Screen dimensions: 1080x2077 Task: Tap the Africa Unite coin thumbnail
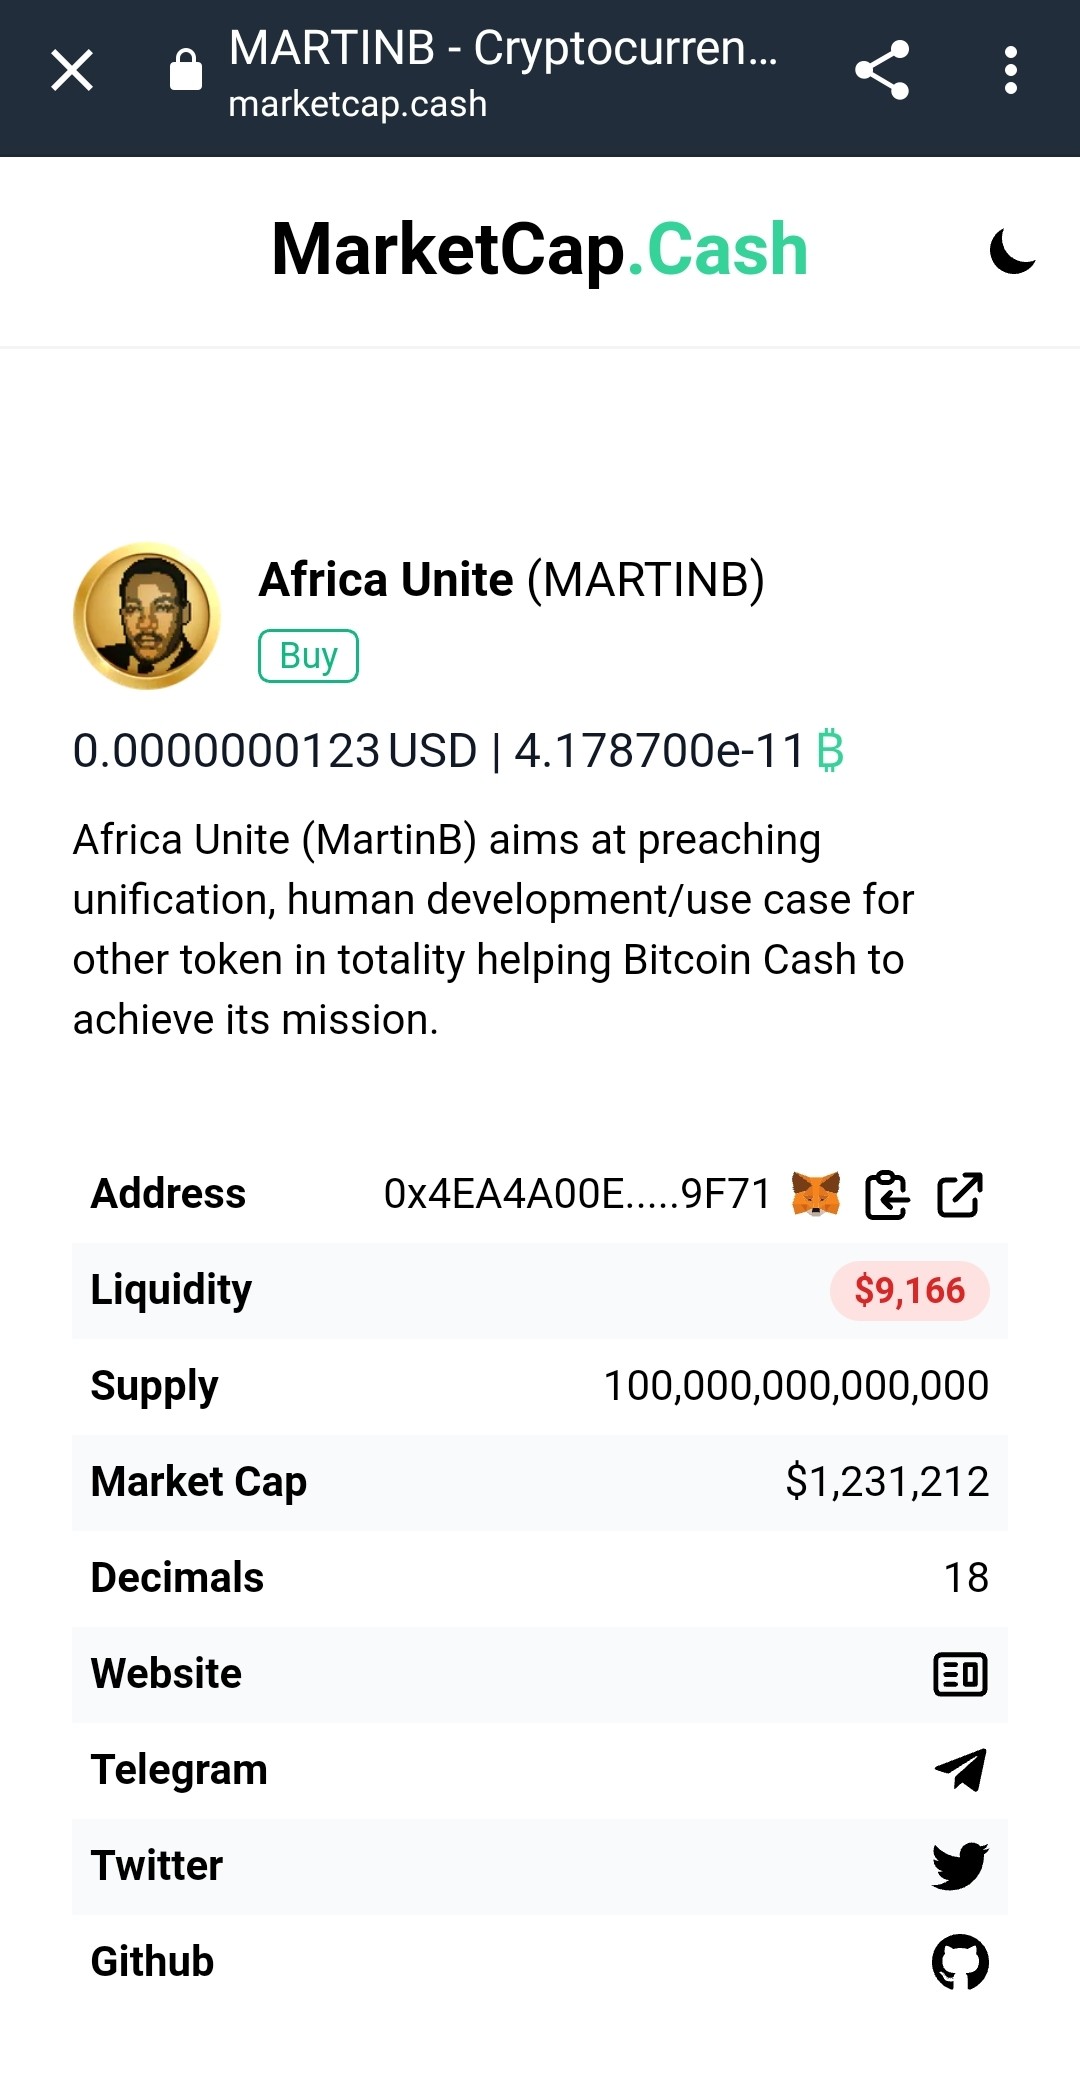(x=147, y=616)
